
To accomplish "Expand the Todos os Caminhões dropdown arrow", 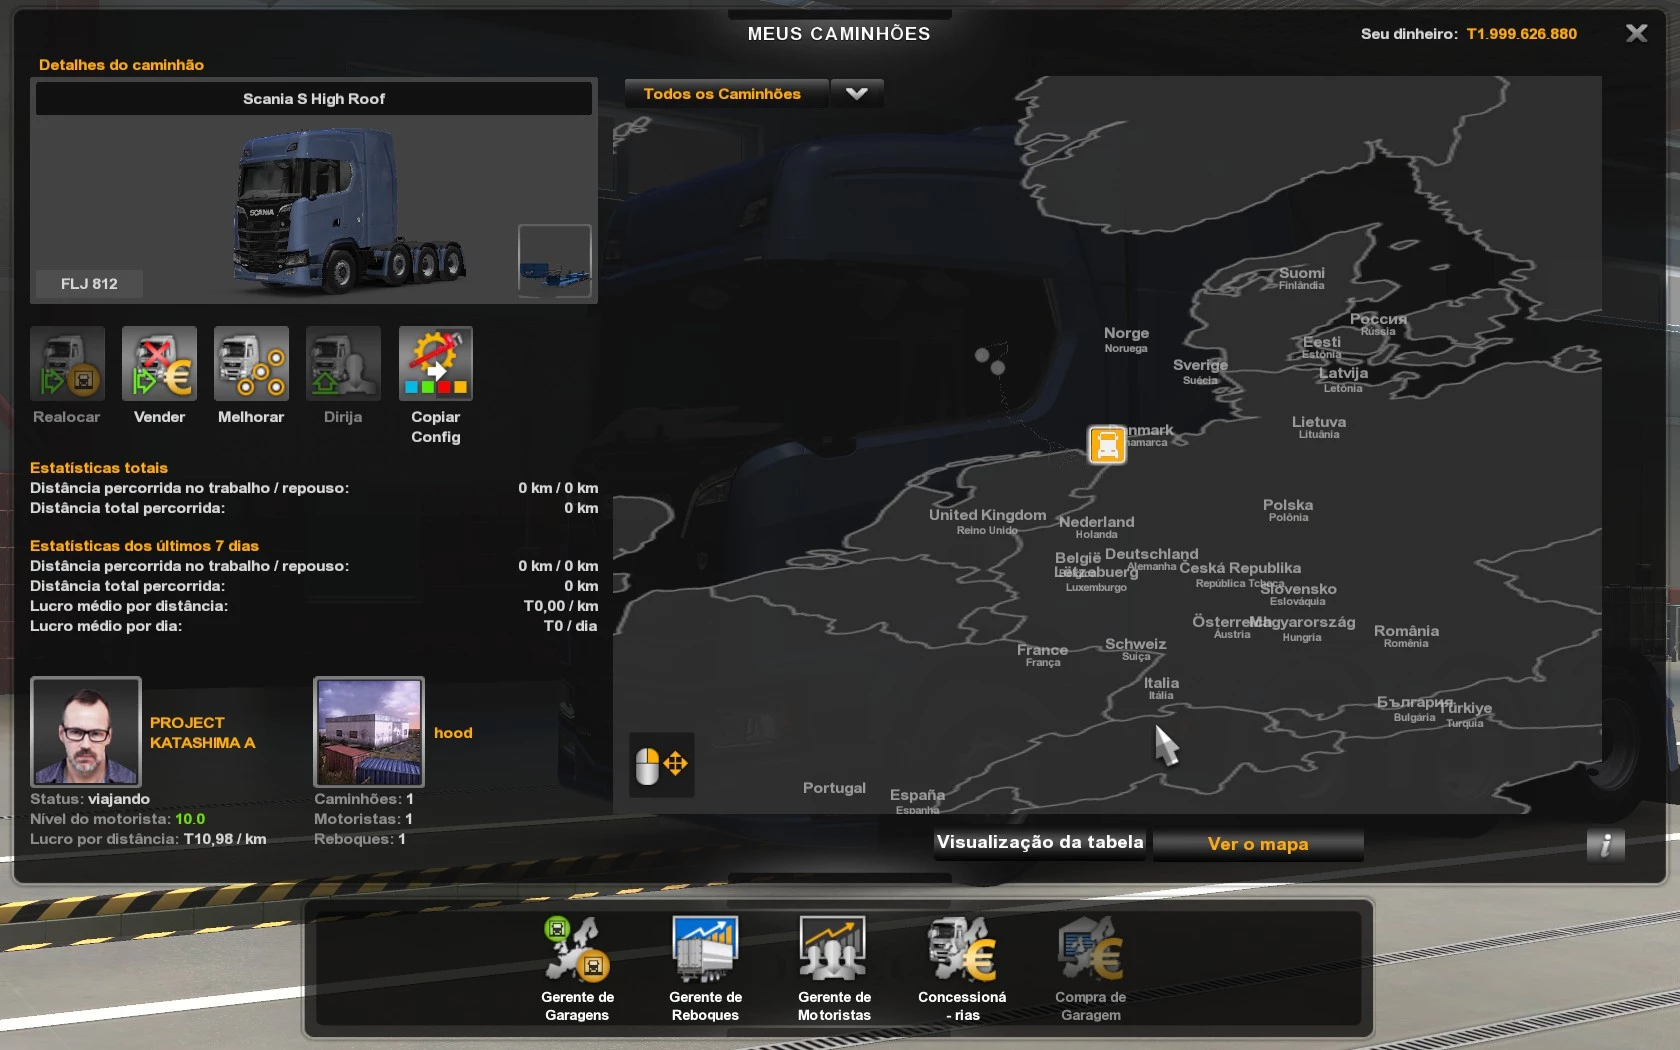I will point(857,94).
